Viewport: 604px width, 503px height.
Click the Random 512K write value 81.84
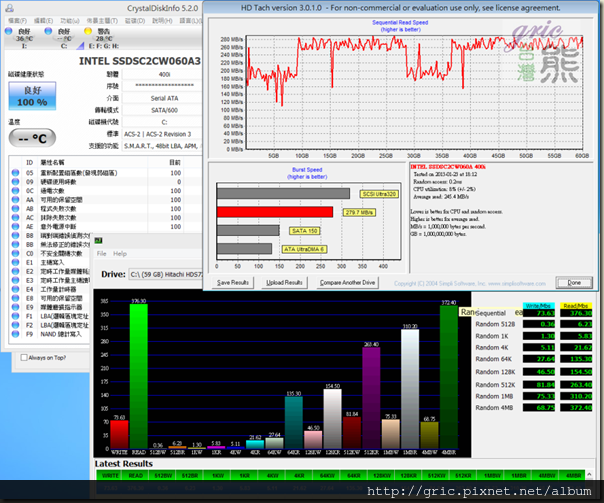click(x=539, y=384)
